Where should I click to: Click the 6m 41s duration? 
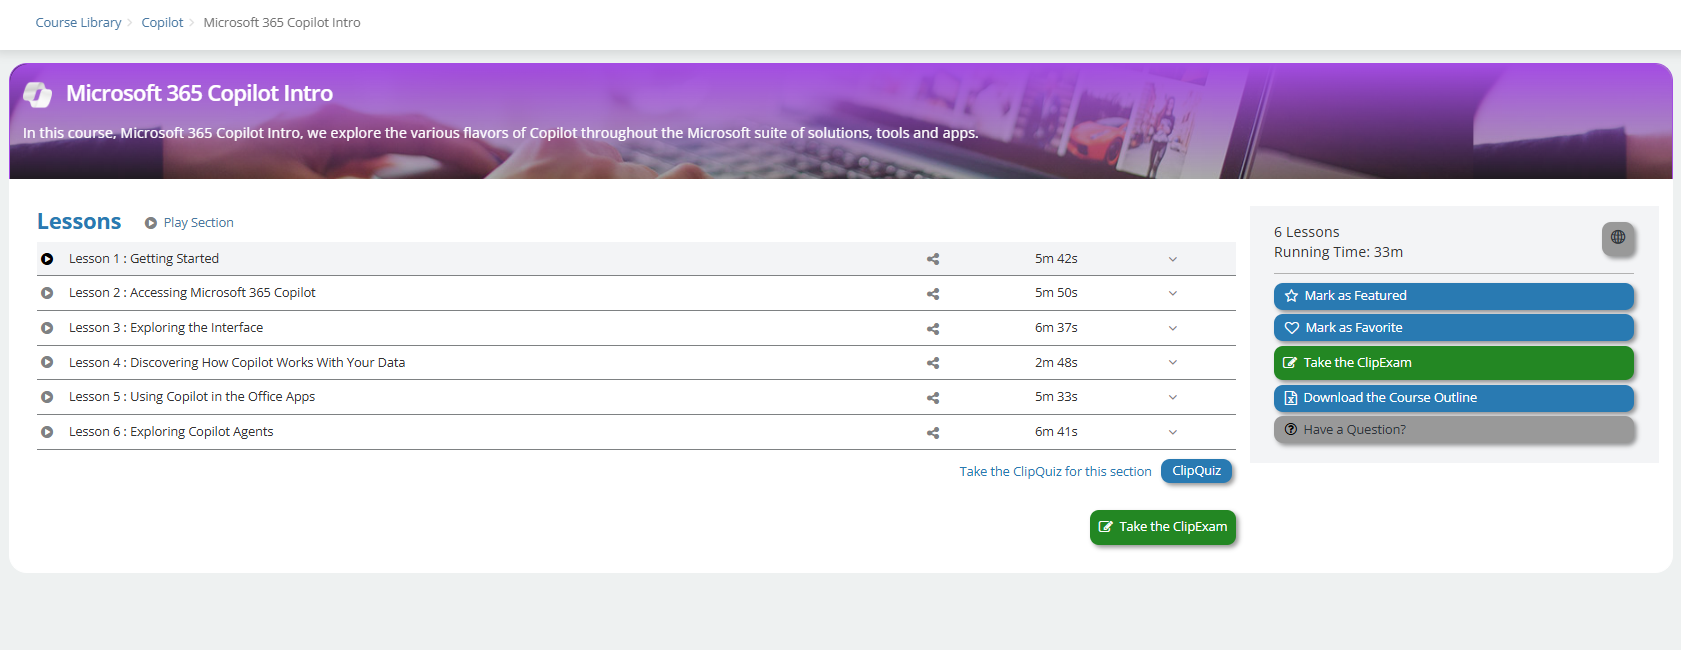coord(1056,432)
